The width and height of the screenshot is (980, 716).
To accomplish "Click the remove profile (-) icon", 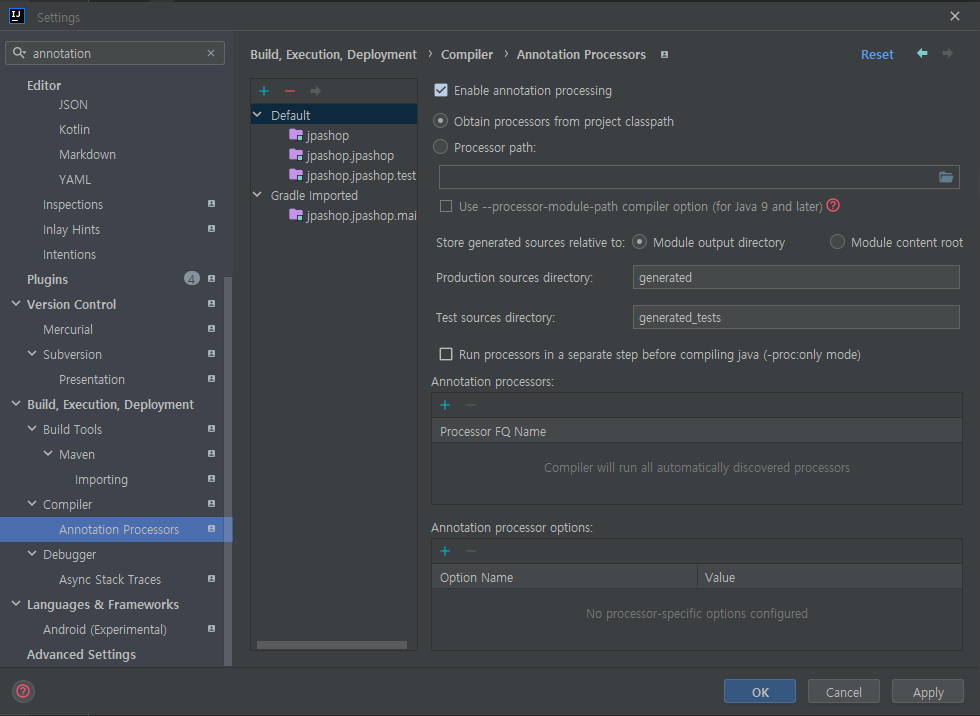I will (290, 90).
